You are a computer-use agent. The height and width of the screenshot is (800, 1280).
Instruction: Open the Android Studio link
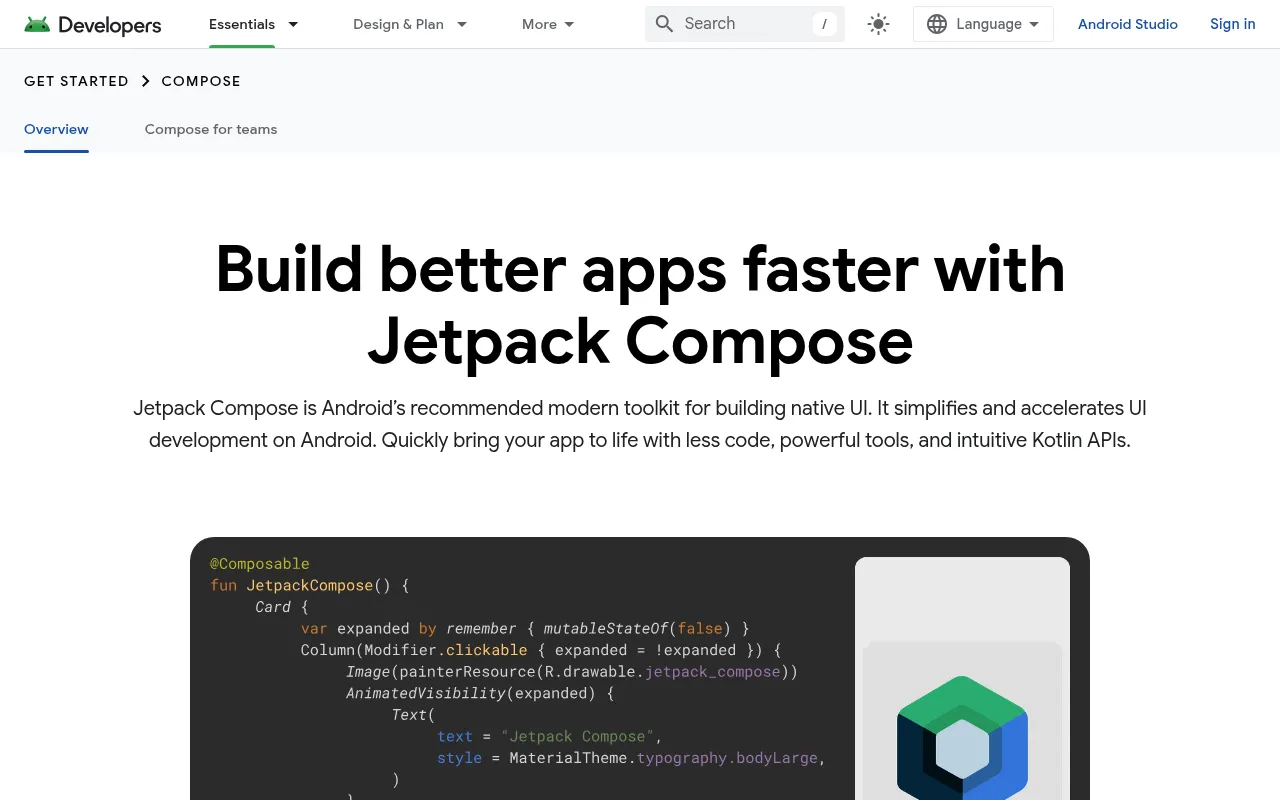tap(1127, 24)
